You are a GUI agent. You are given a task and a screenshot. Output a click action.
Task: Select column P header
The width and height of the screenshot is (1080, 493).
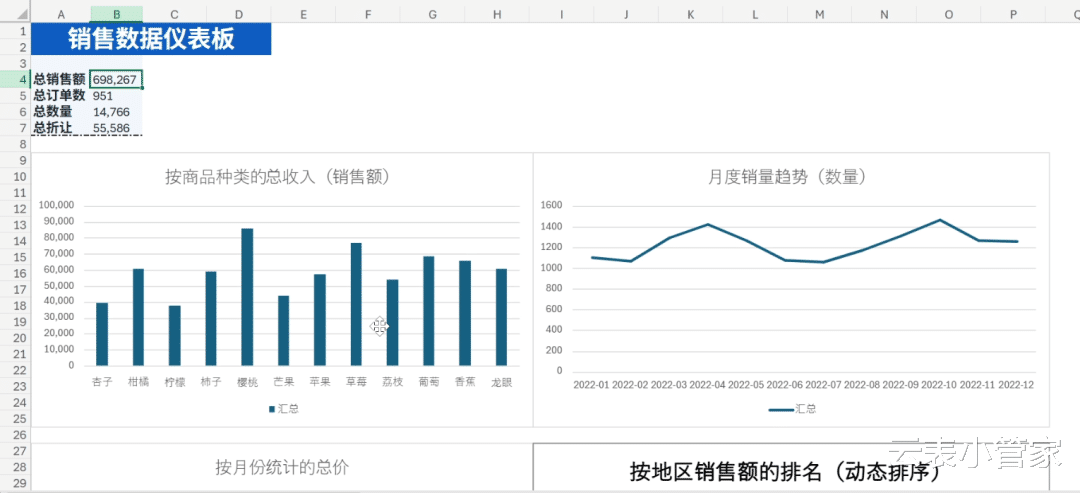point(1013,14)
